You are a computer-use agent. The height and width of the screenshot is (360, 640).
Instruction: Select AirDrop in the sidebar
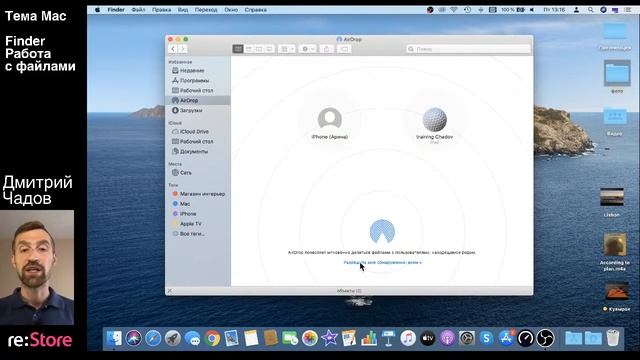click(198, 100)
